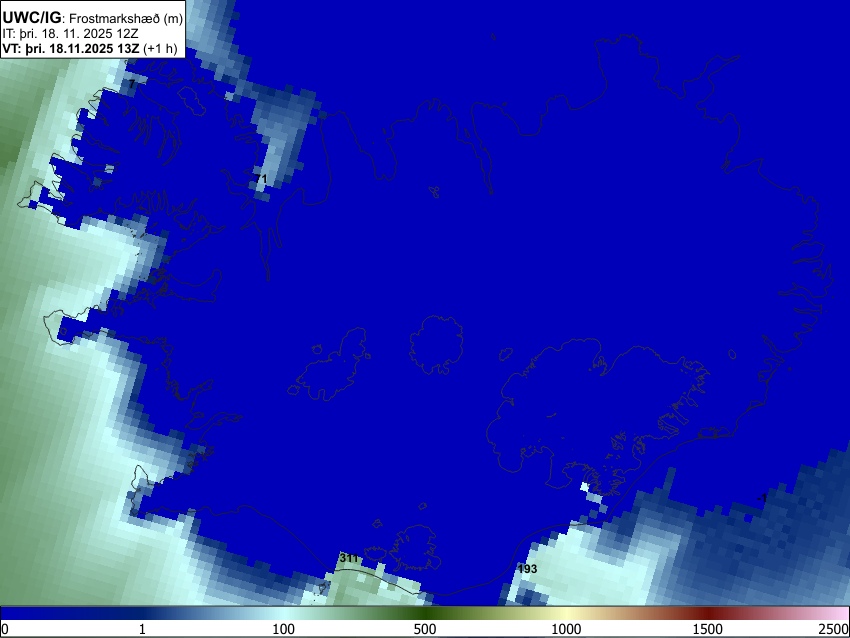Viewport: 850px width, 638px height.
Task: Click the '-1' value label offshore
Action: pos(762,498)
